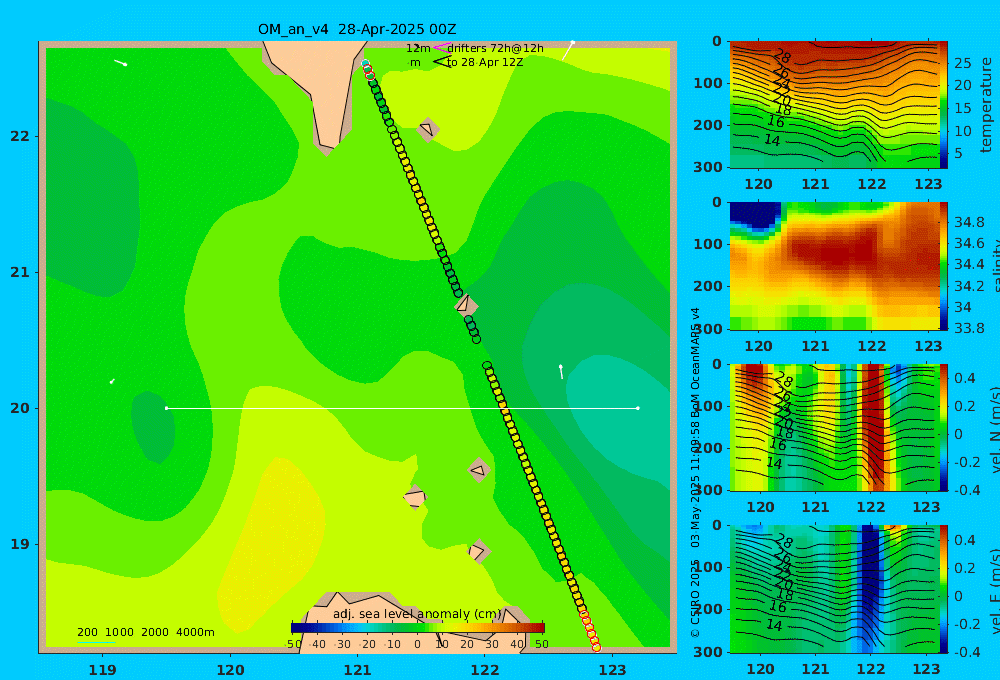
Task: Click the latitude label 22 on main map
Action: point(20,137)
